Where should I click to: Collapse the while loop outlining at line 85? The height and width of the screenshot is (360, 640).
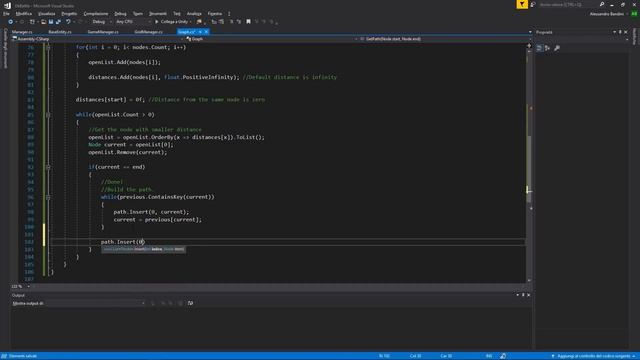tap(48, 115)
